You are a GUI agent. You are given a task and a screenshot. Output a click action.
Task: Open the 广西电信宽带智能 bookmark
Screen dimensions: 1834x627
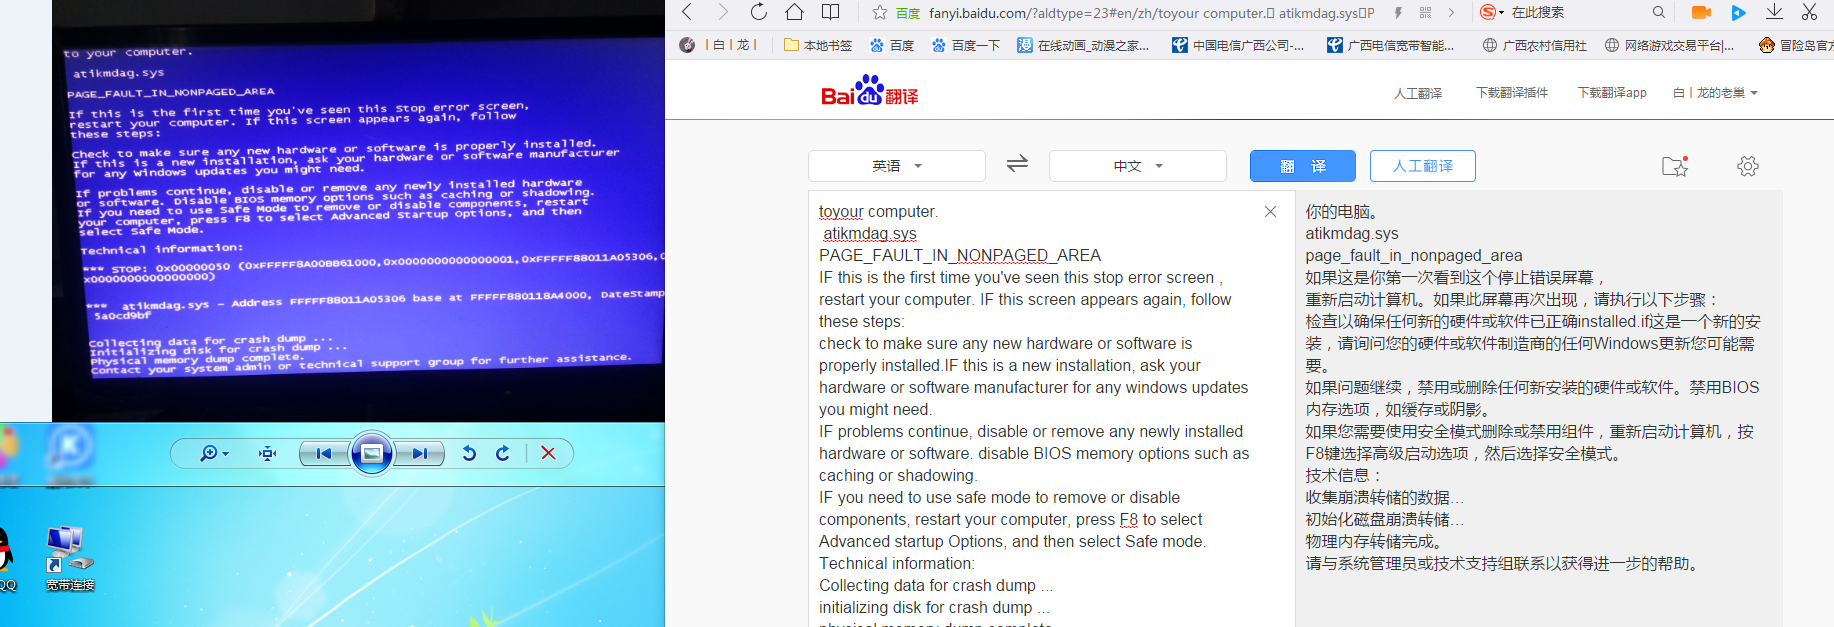pyautogui.click(x=1391, y=45)
